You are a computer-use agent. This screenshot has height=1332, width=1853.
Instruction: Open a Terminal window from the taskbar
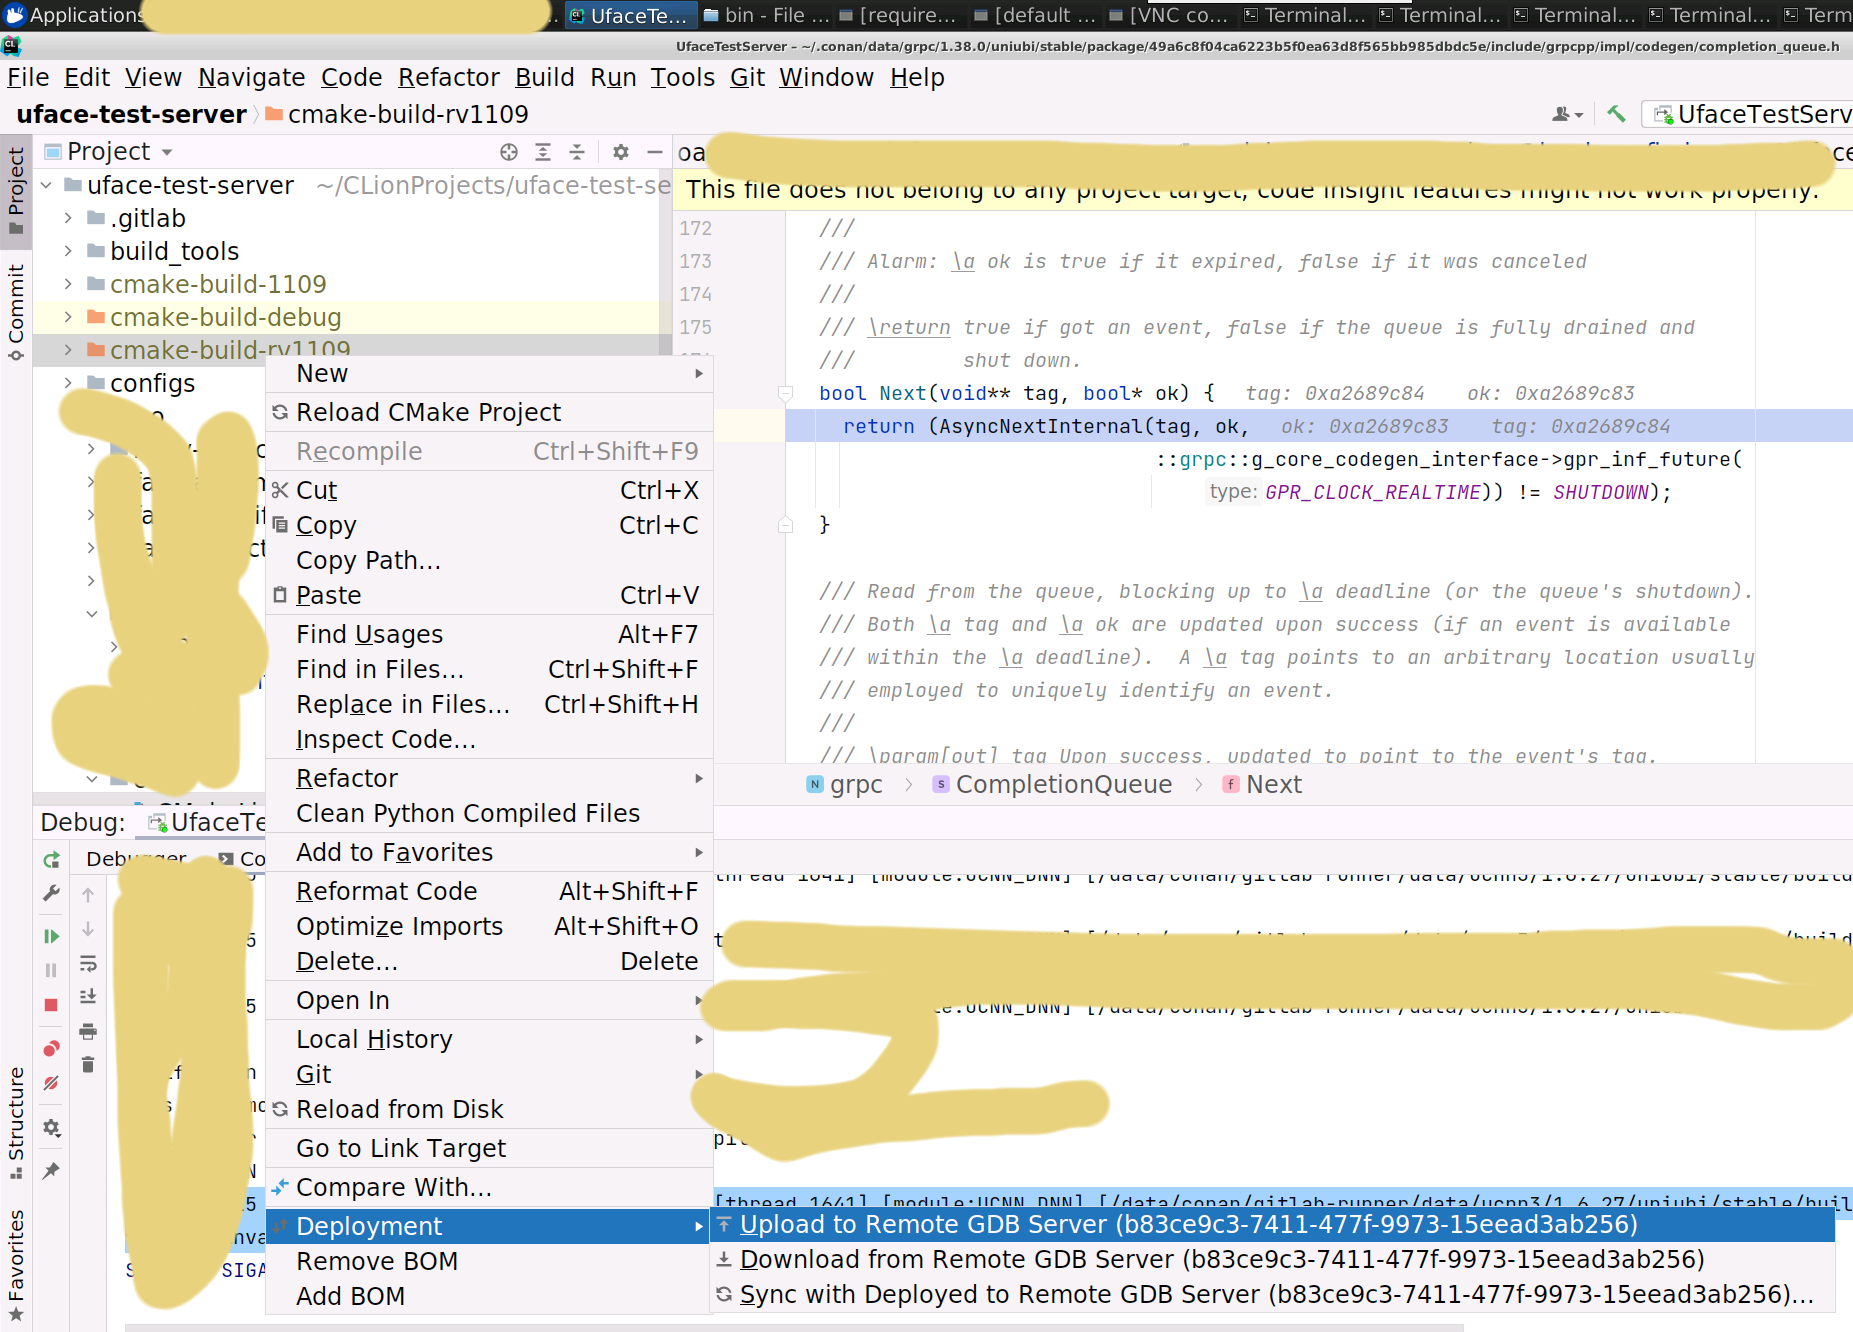pyautogui.click(x=1305, y=15)
